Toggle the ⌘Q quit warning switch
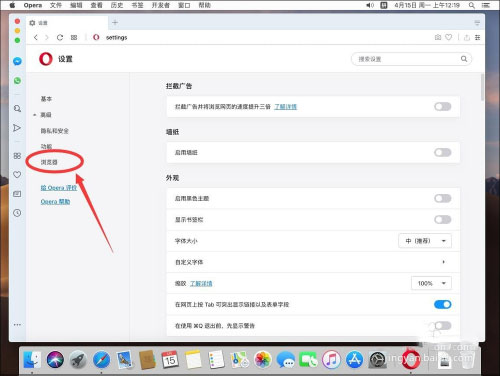The width and height of the screenshot is (500, 376). point(443,326)
